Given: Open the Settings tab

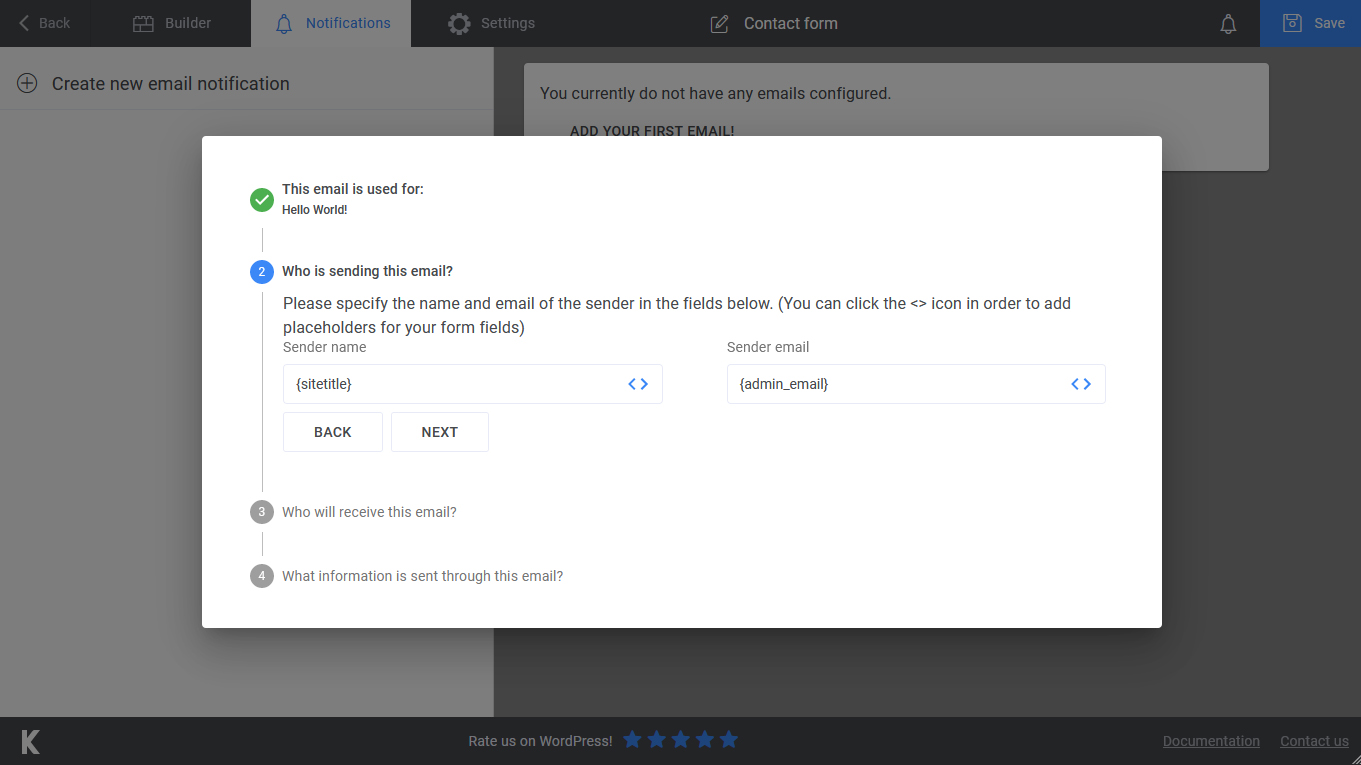Looking at the screenshot, I should (491, 23).
